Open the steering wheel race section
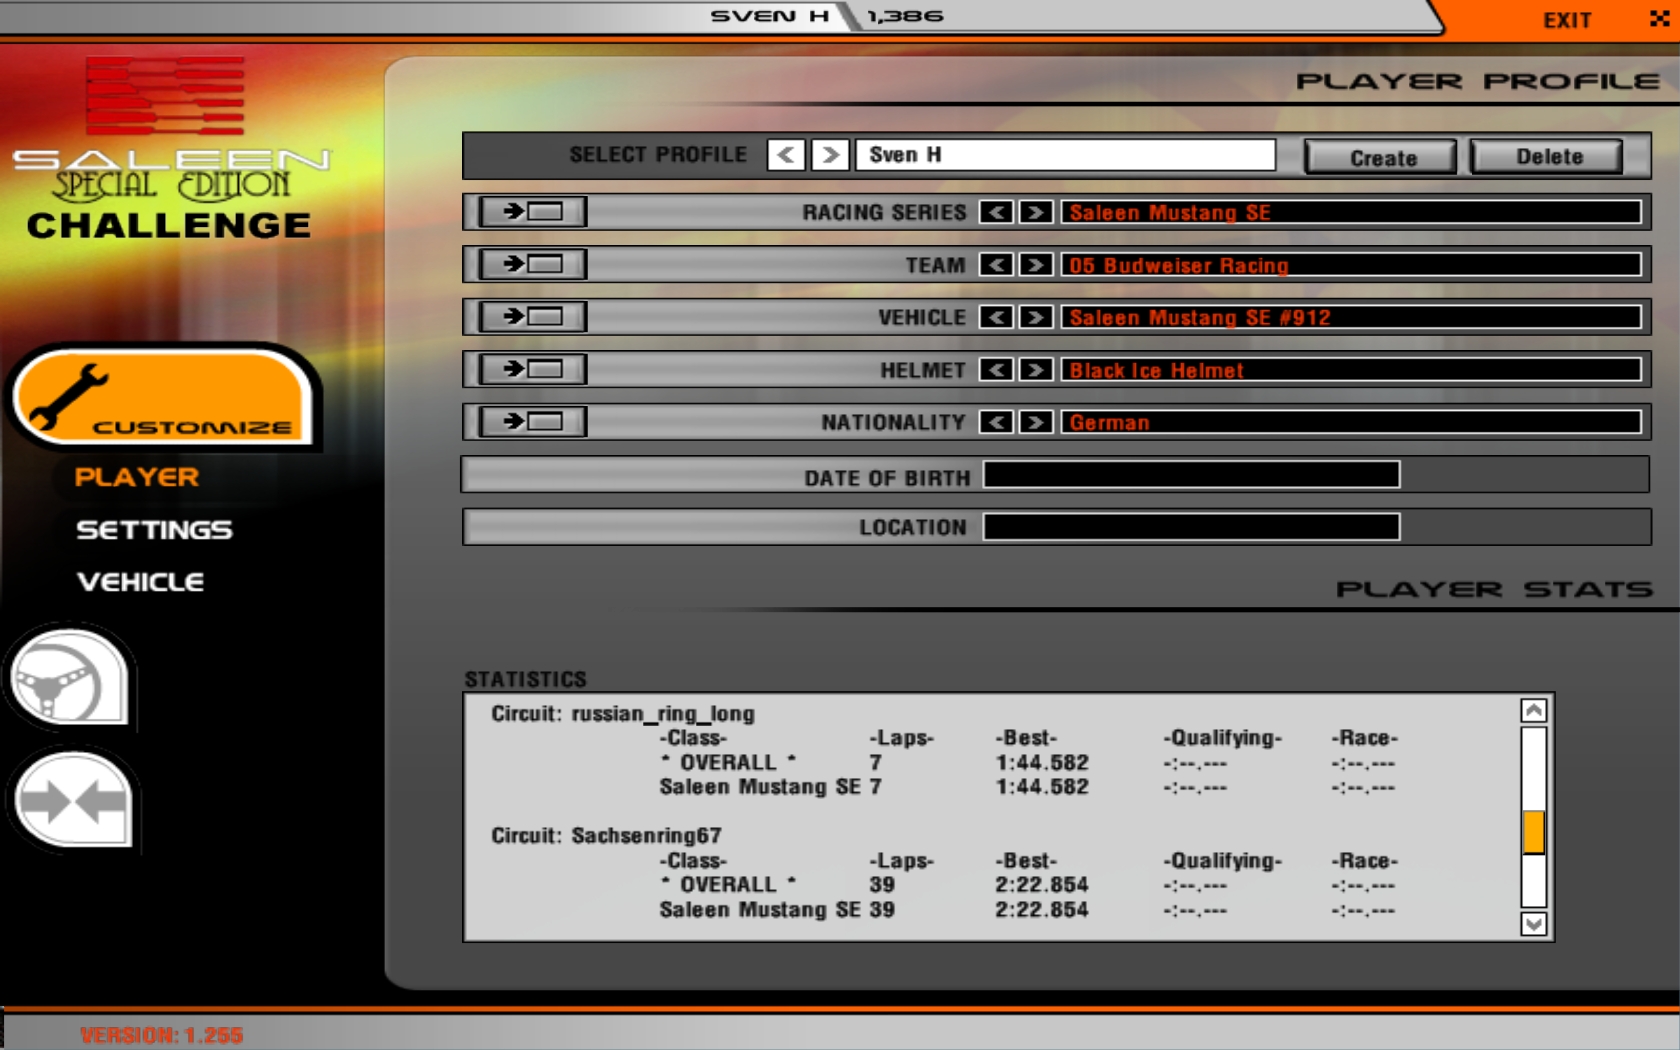The height and width of the screenshot is (1050, 1680). click(68, 680)
